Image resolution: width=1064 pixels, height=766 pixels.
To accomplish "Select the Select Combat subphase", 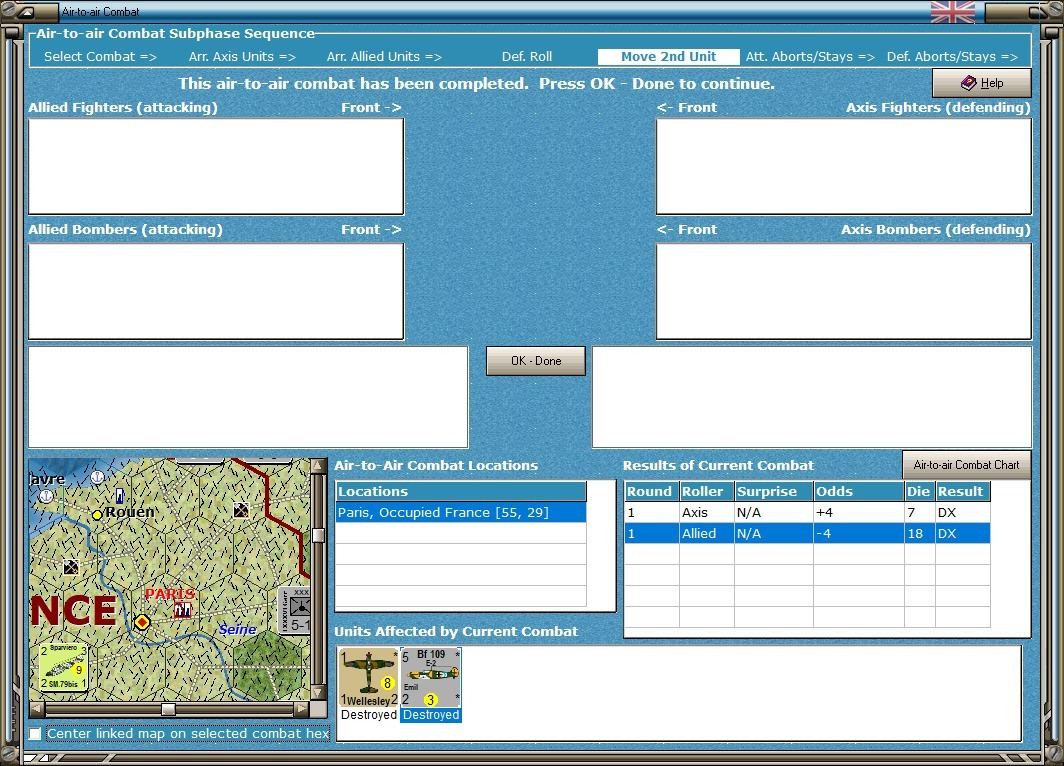I will [x=100, y=57].
